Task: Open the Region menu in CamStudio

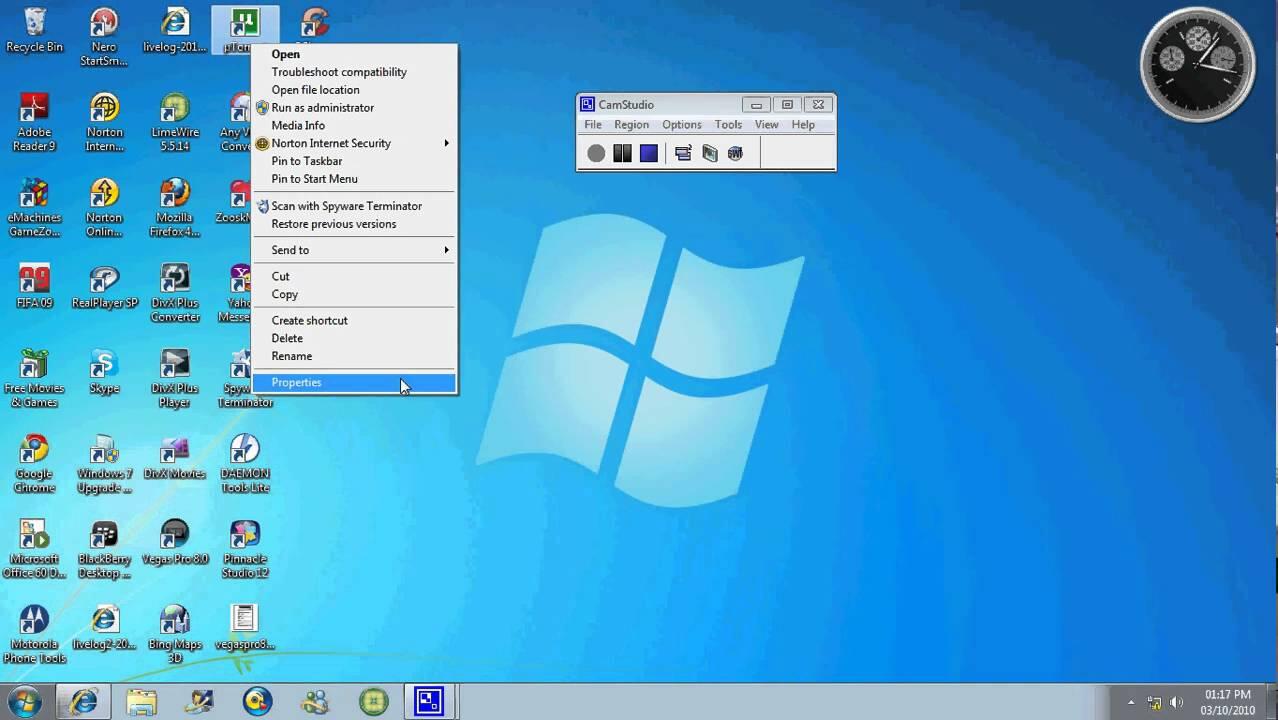Action: coord(631,125)
